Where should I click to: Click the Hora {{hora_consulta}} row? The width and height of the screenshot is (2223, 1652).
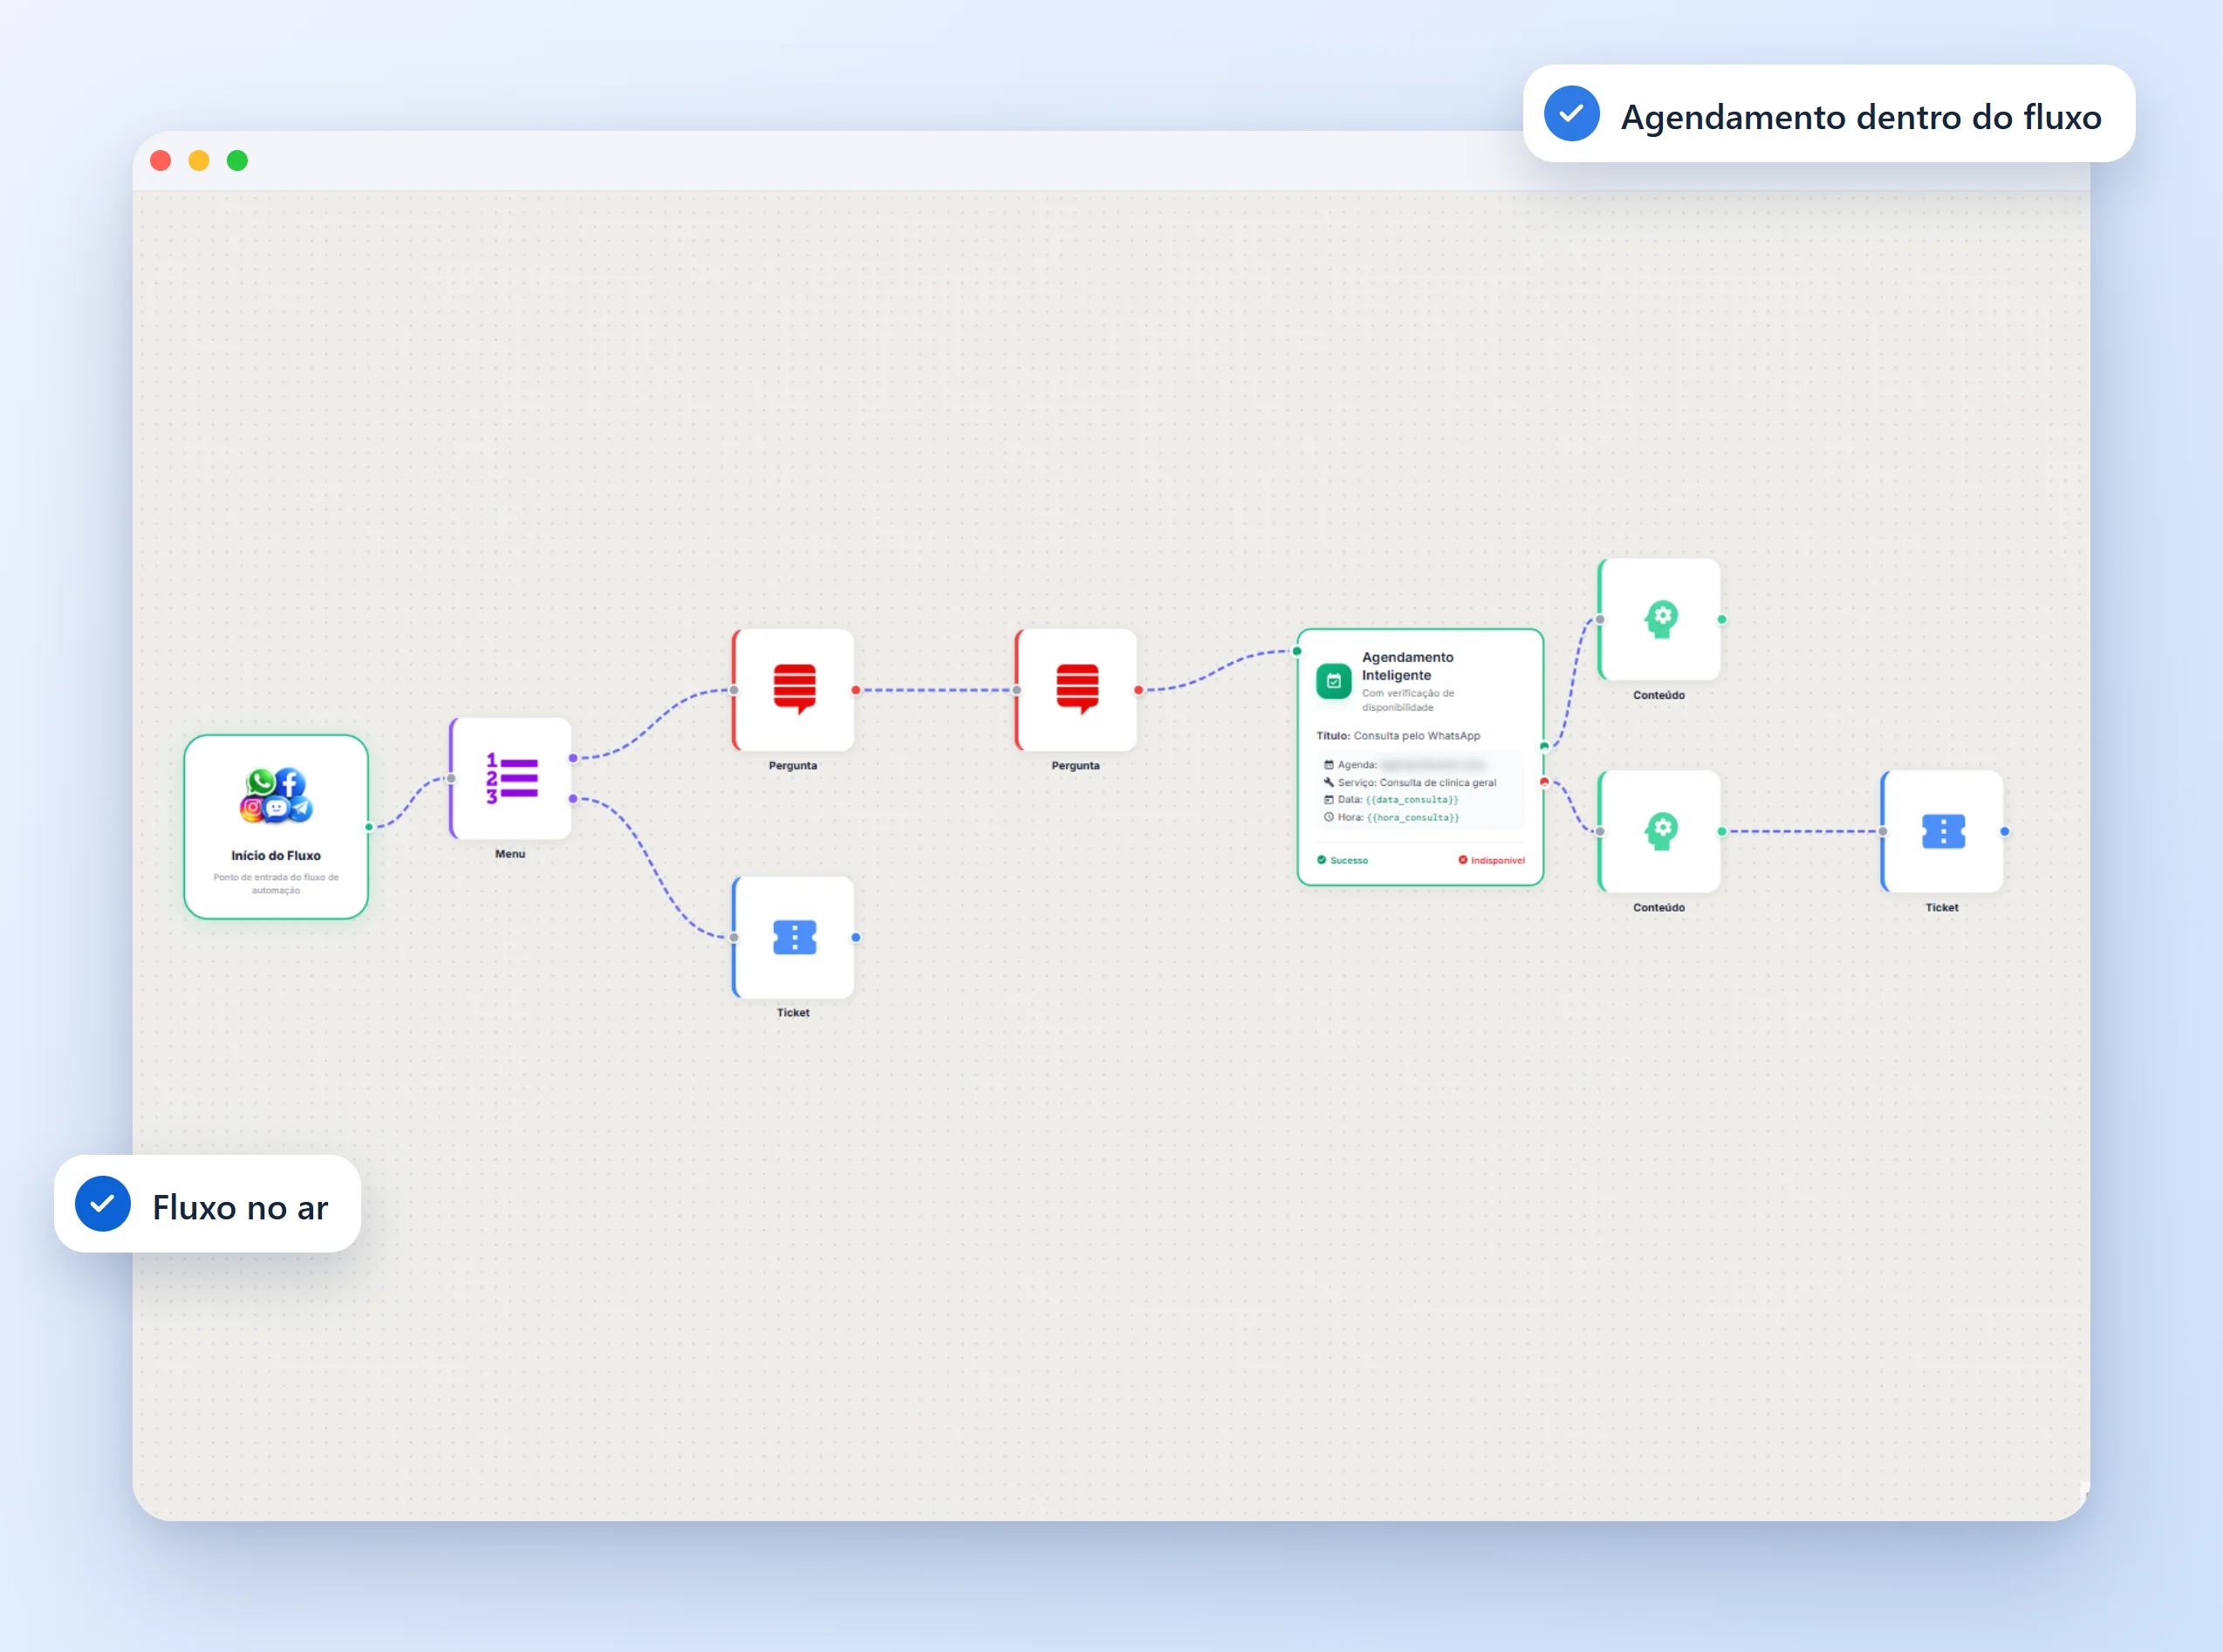tap(1391, 818)
